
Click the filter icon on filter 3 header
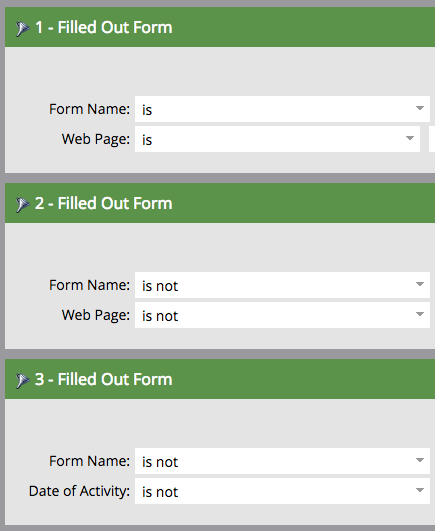(22, 380)
